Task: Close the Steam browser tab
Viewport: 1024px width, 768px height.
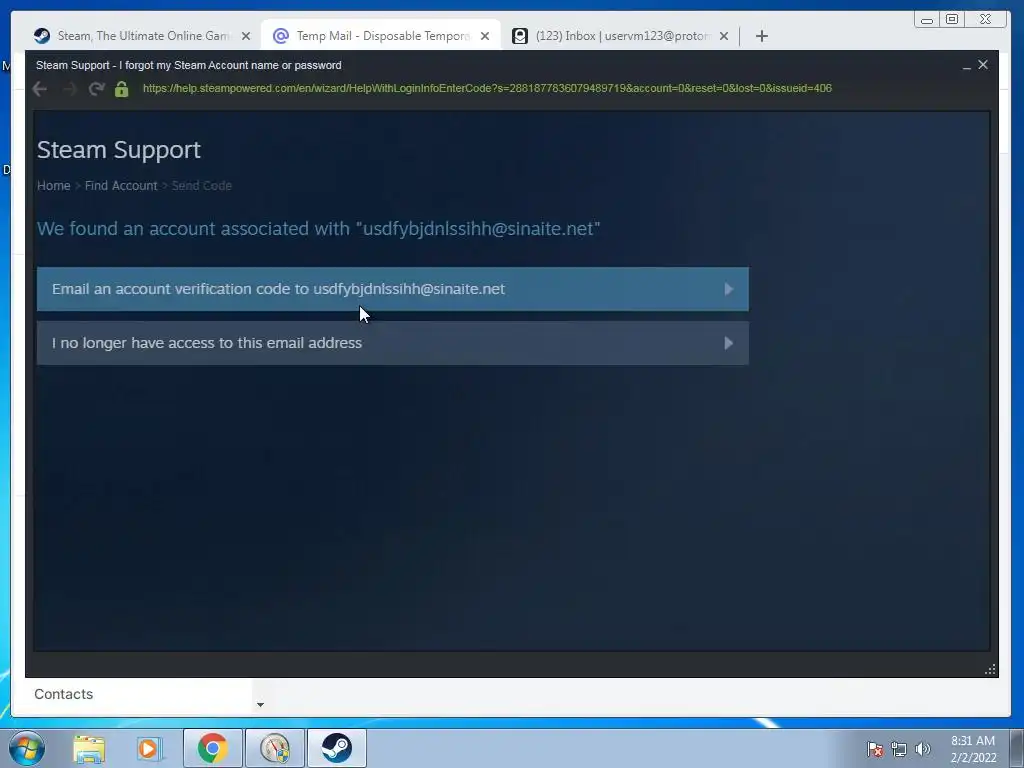Action: [246, 37]
